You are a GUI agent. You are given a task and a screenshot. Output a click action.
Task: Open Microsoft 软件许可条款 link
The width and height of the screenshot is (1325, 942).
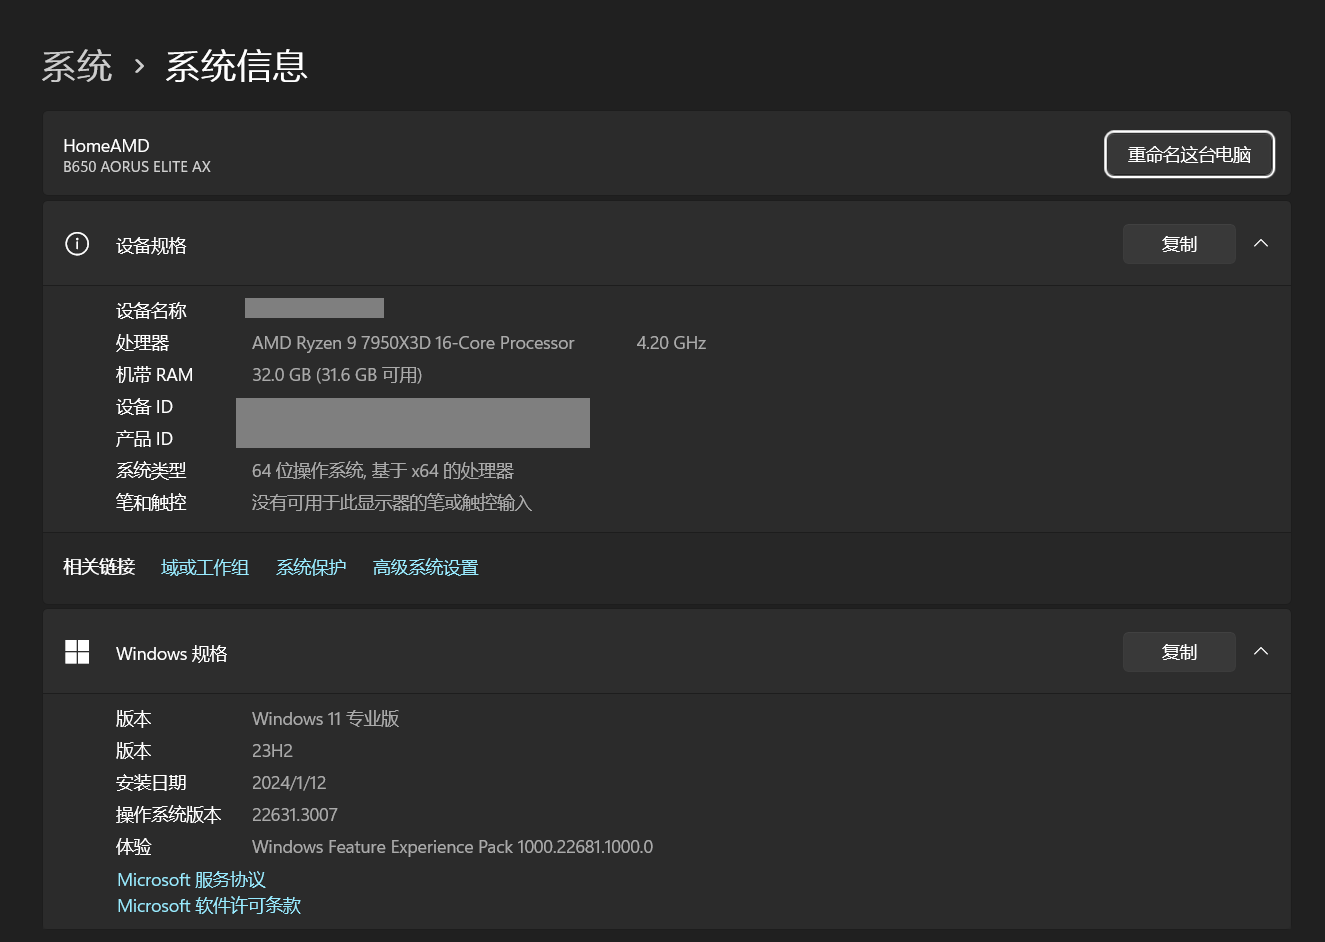209,906
